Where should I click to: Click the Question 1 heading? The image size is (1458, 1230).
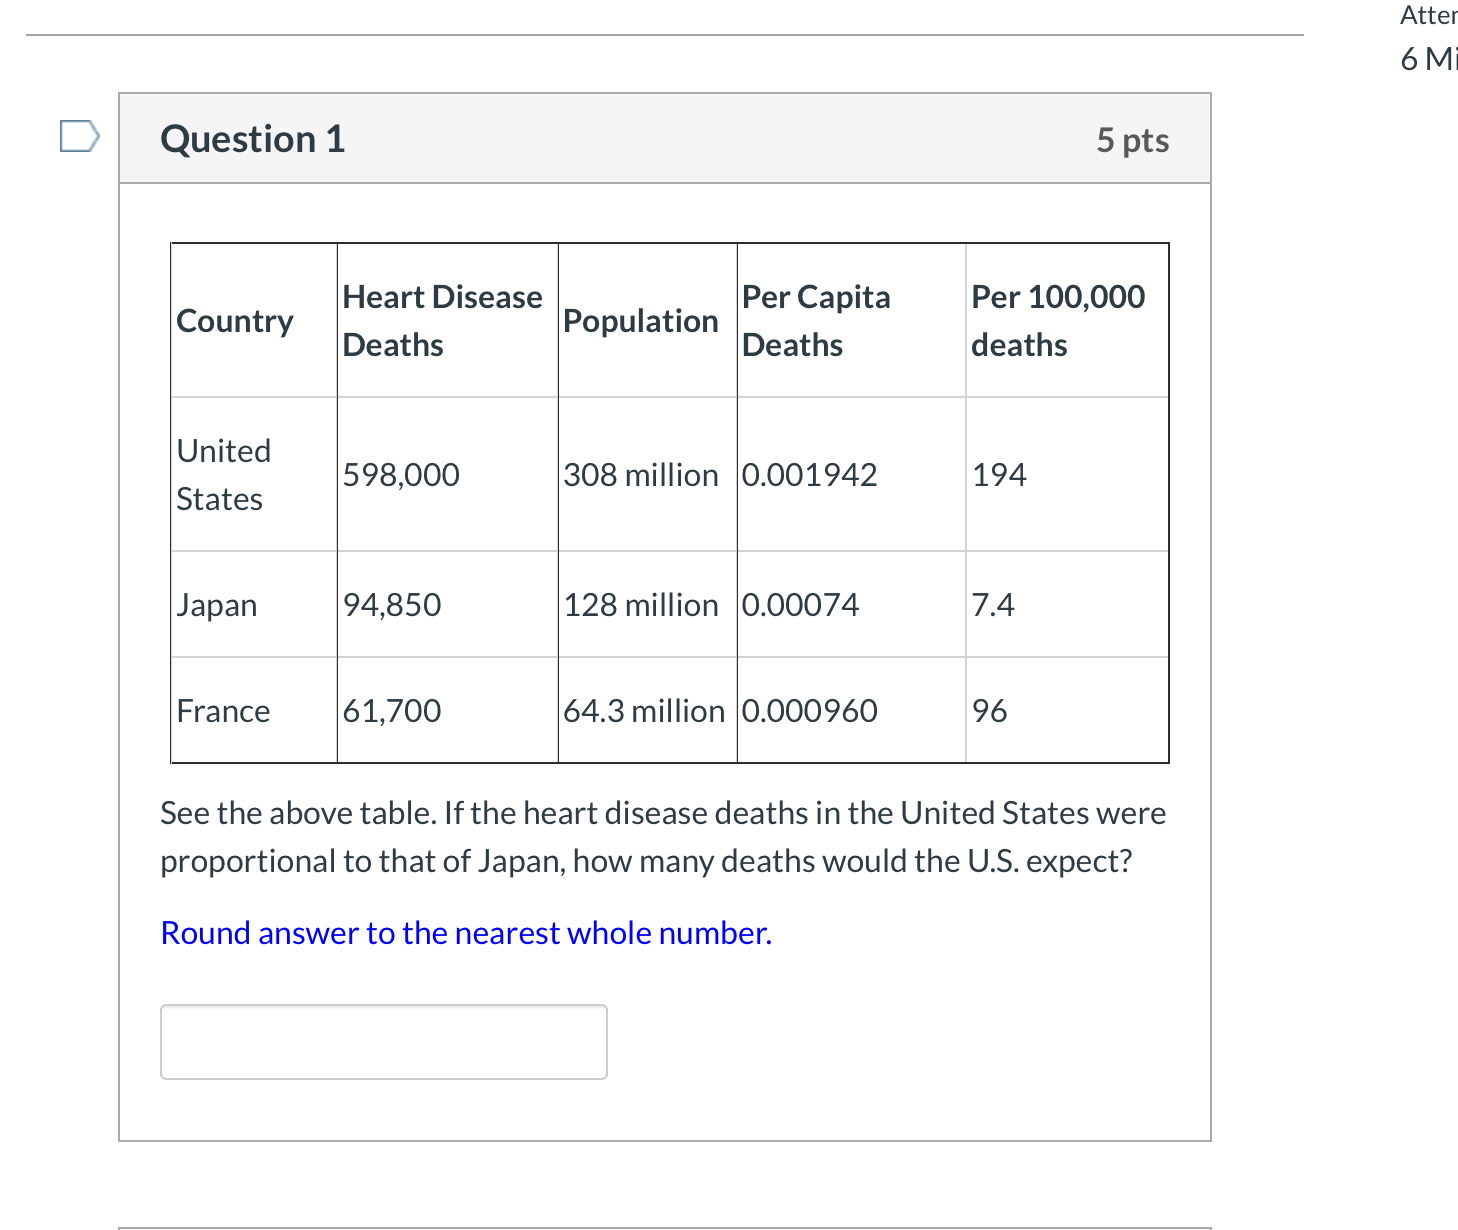pos(253,139)
